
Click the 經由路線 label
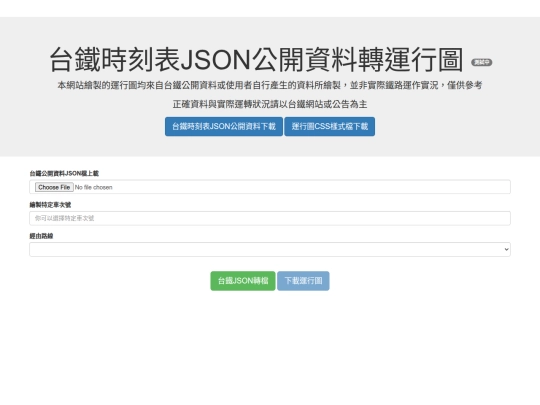click(41, 236)
